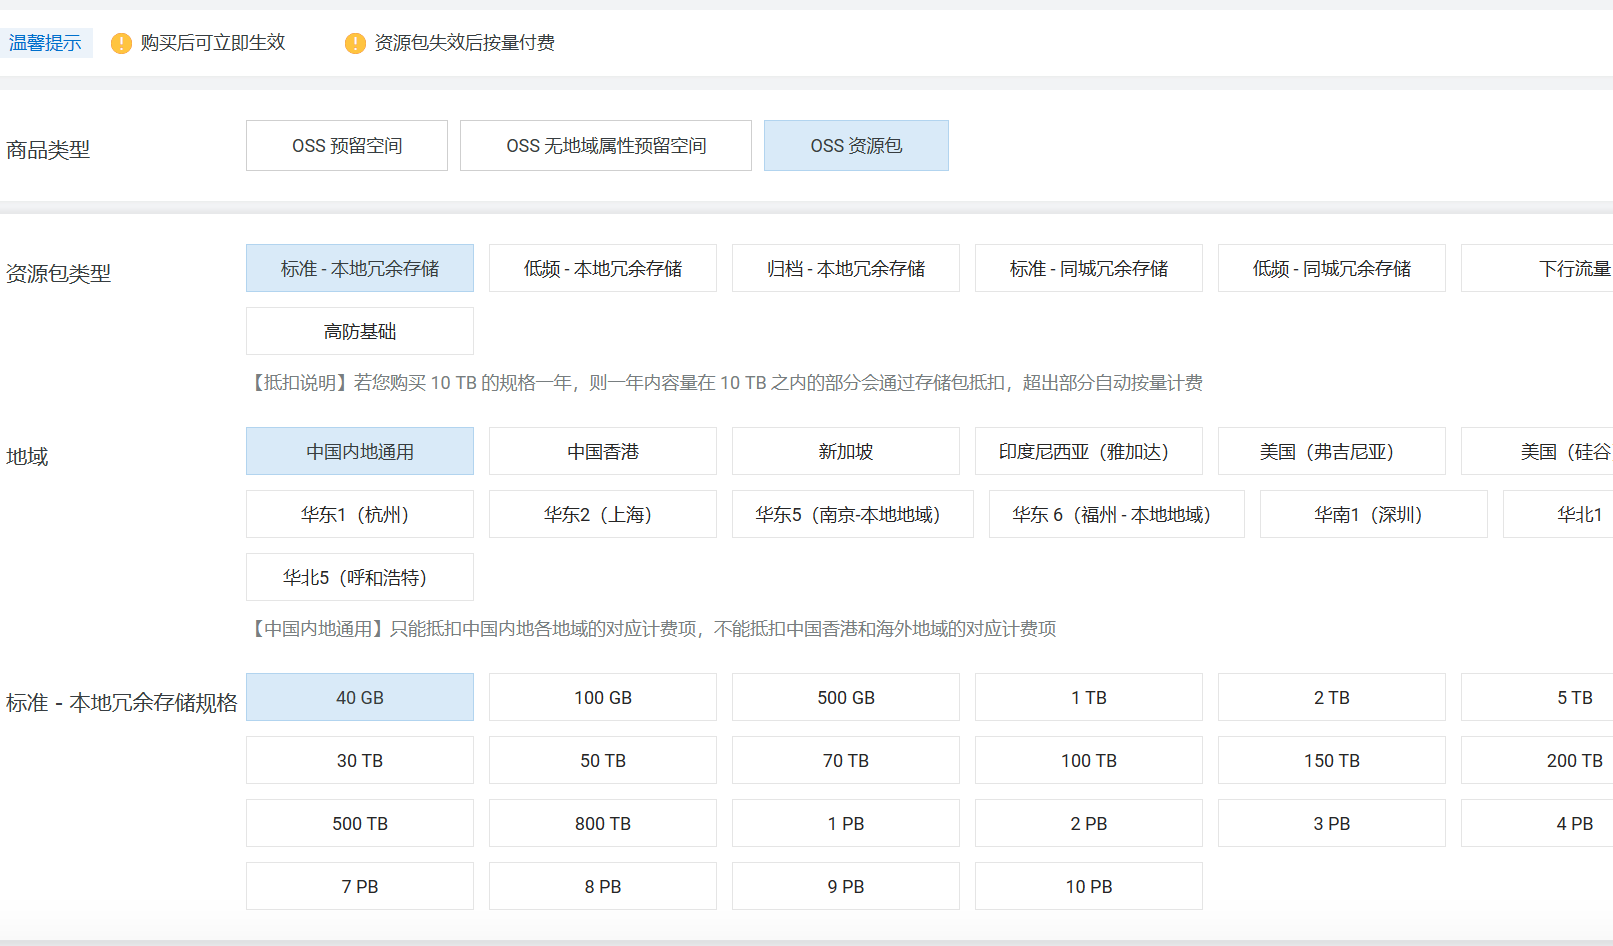Image resolution: width=1613 pixels, height=946 pixels.
Task: Select 中国内地通用 region
Action: click(x=360, y=451)
